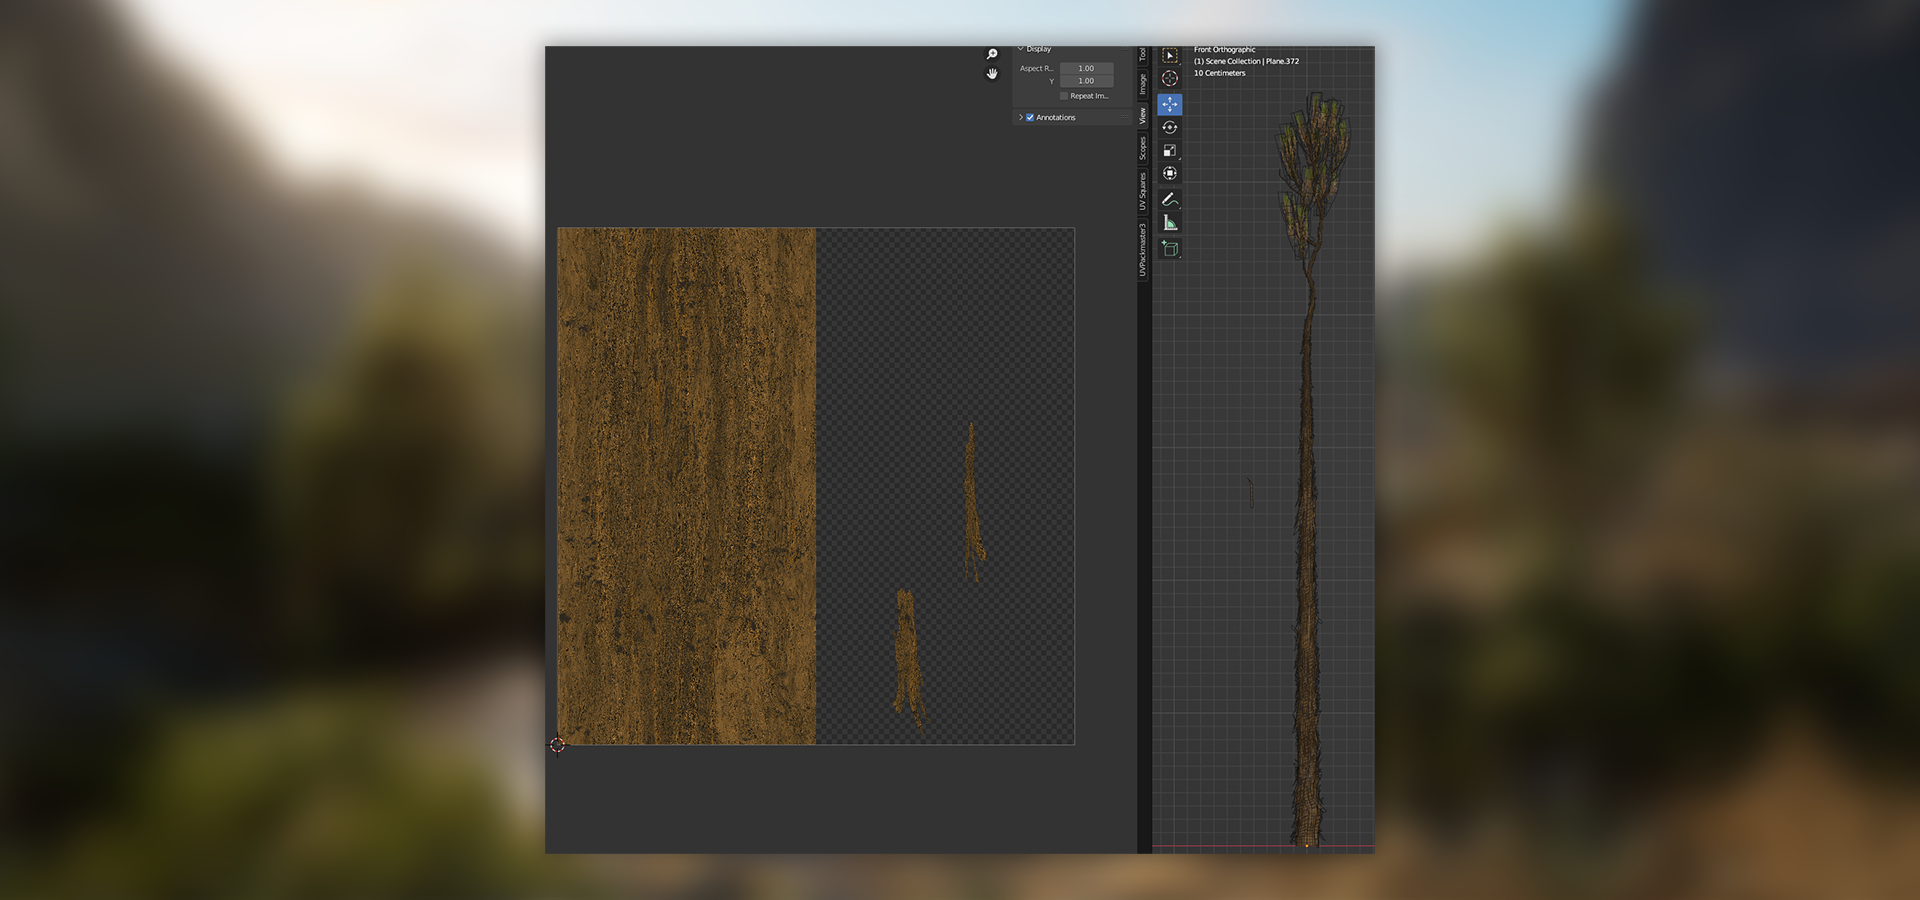Switch to the Scopes sidebar tab
This screenshot has width=1920, height=900.
tap(1143, 148)
